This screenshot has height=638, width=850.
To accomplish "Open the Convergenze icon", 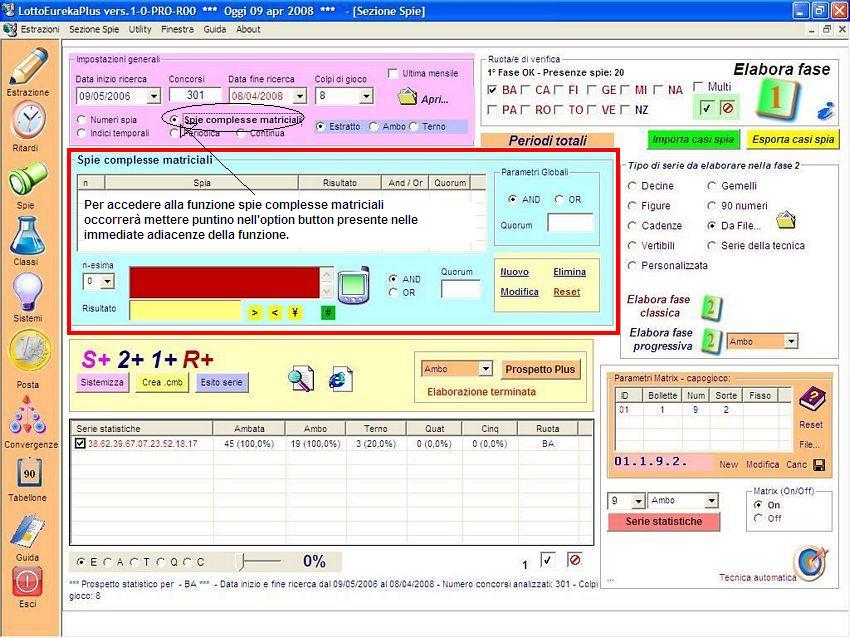I will [27, 415].
